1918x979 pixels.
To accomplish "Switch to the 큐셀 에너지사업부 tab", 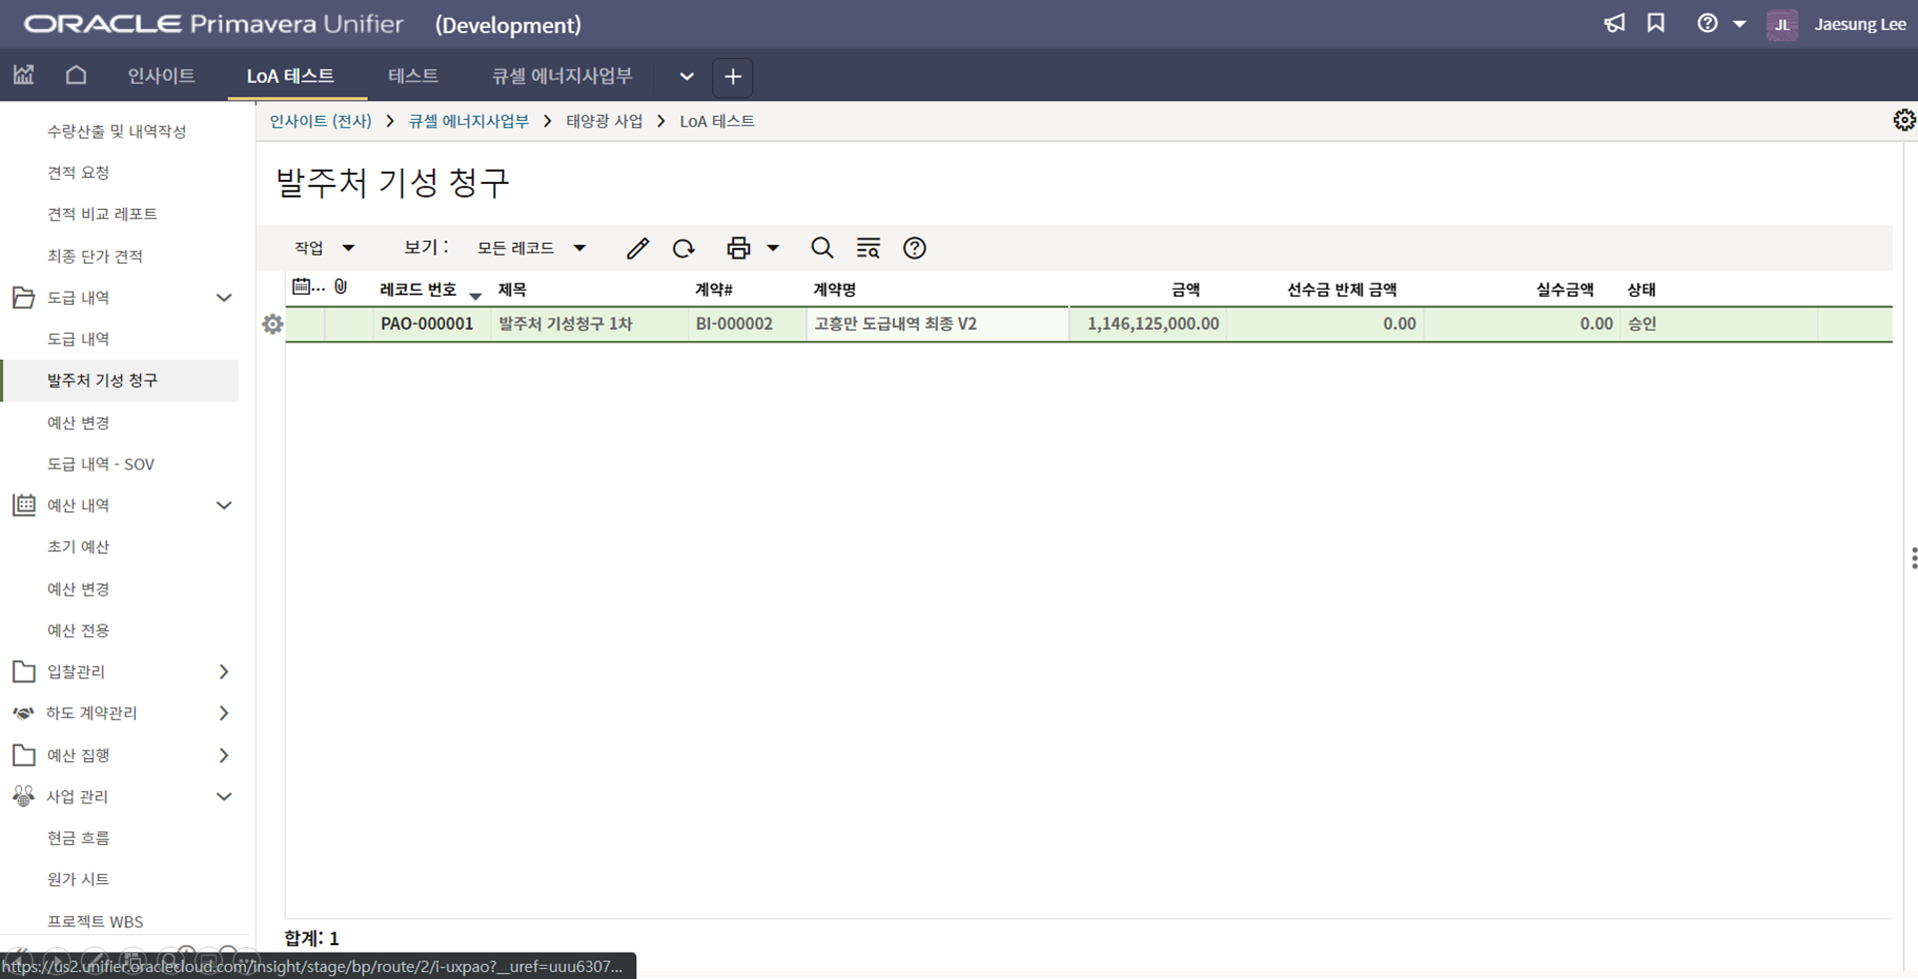I will point(562,76).
